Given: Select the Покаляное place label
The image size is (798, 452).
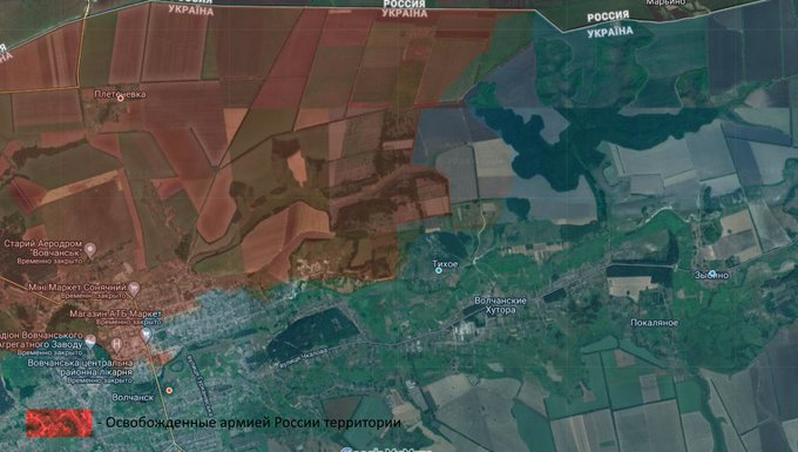Looking at the screenshot, I should coord(655,323).
